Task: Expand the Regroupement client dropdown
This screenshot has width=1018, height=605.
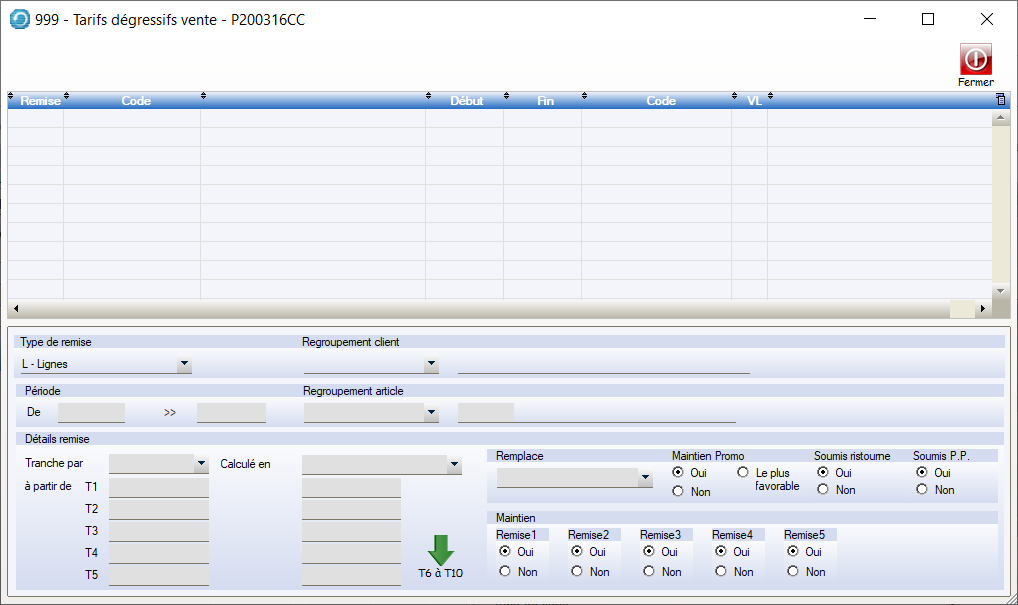Action: [431, 365]
